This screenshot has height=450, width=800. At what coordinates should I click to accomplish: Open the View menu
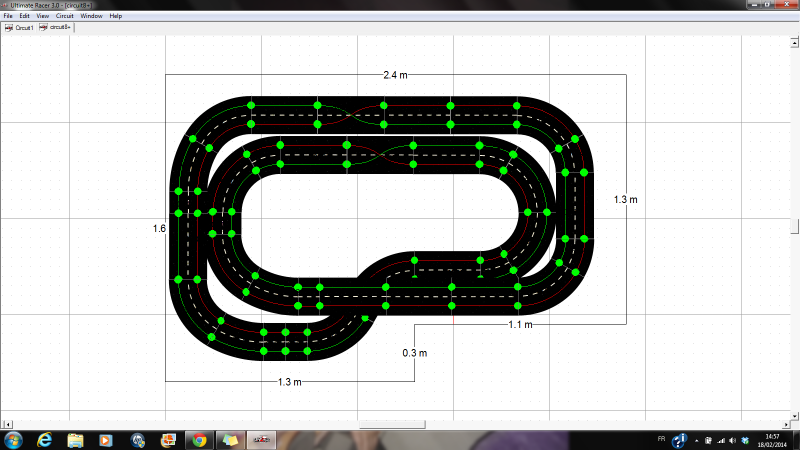coord(42,16)
